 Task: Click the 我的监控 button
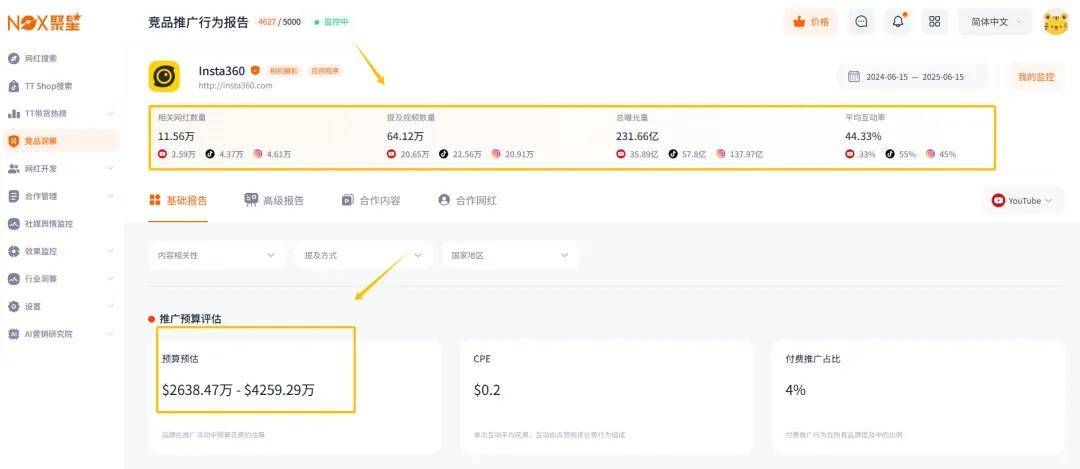point(1035,77)
